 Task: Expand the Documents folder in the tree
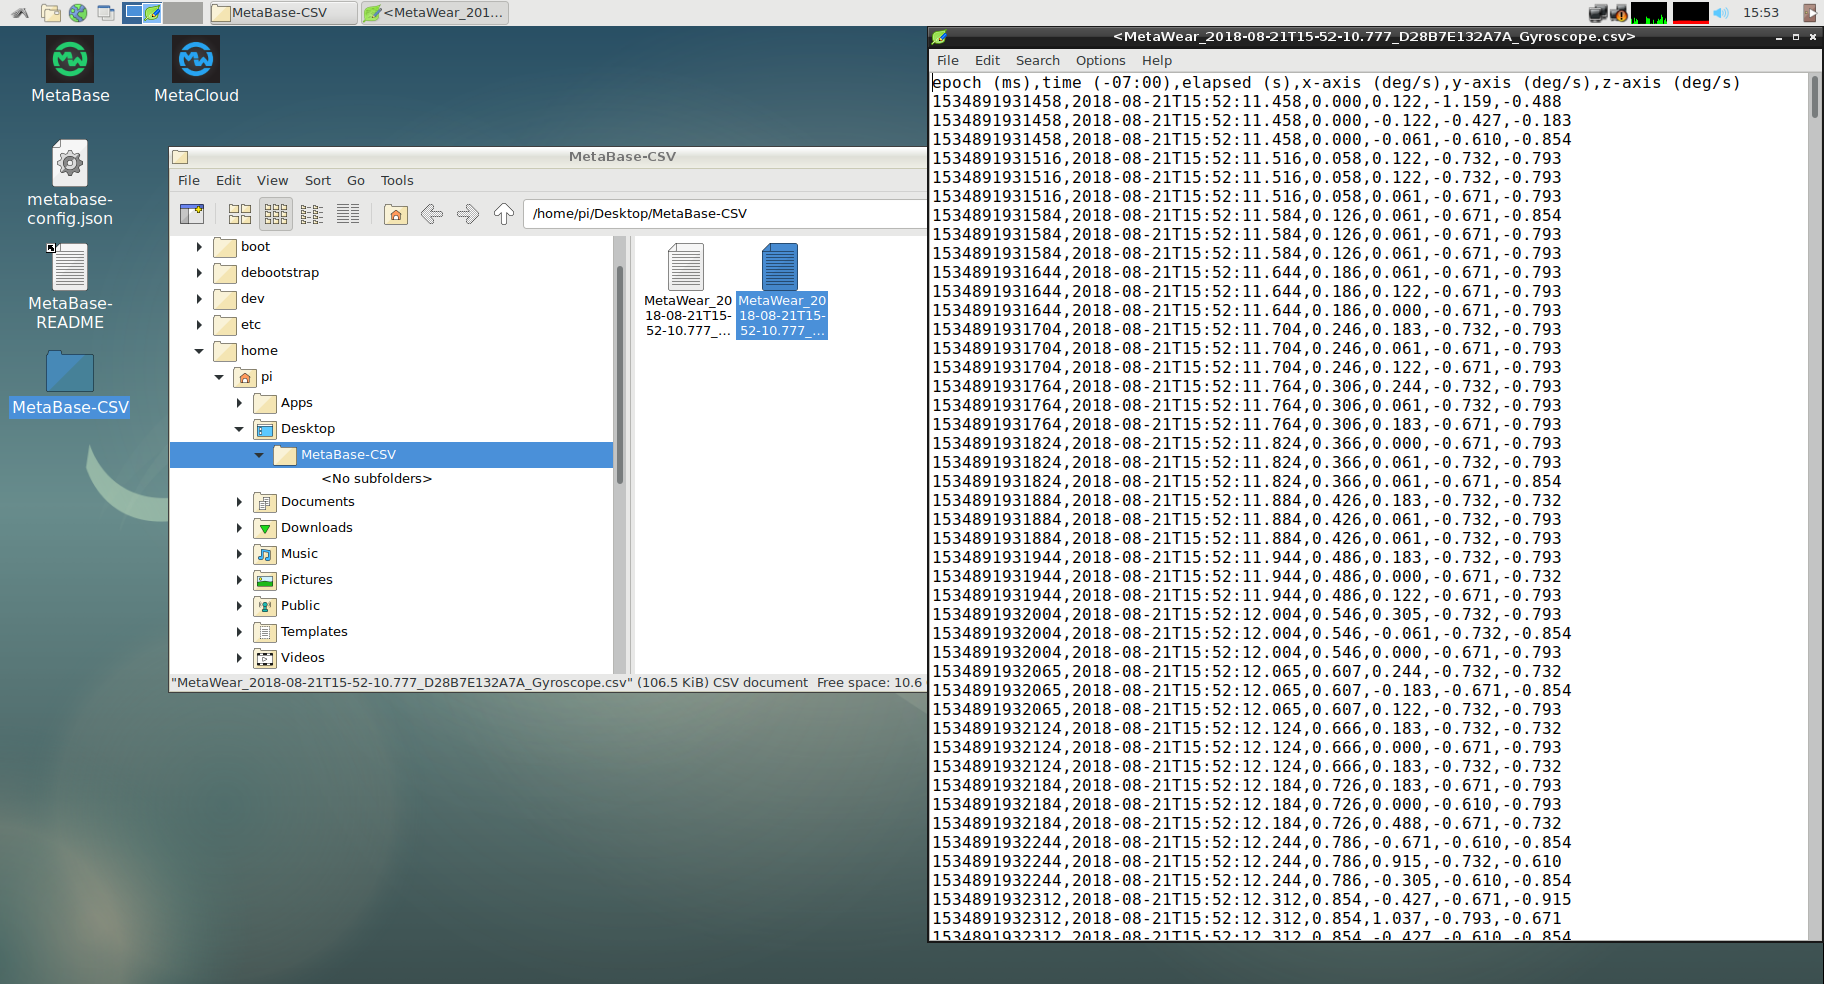click(239, 502)
